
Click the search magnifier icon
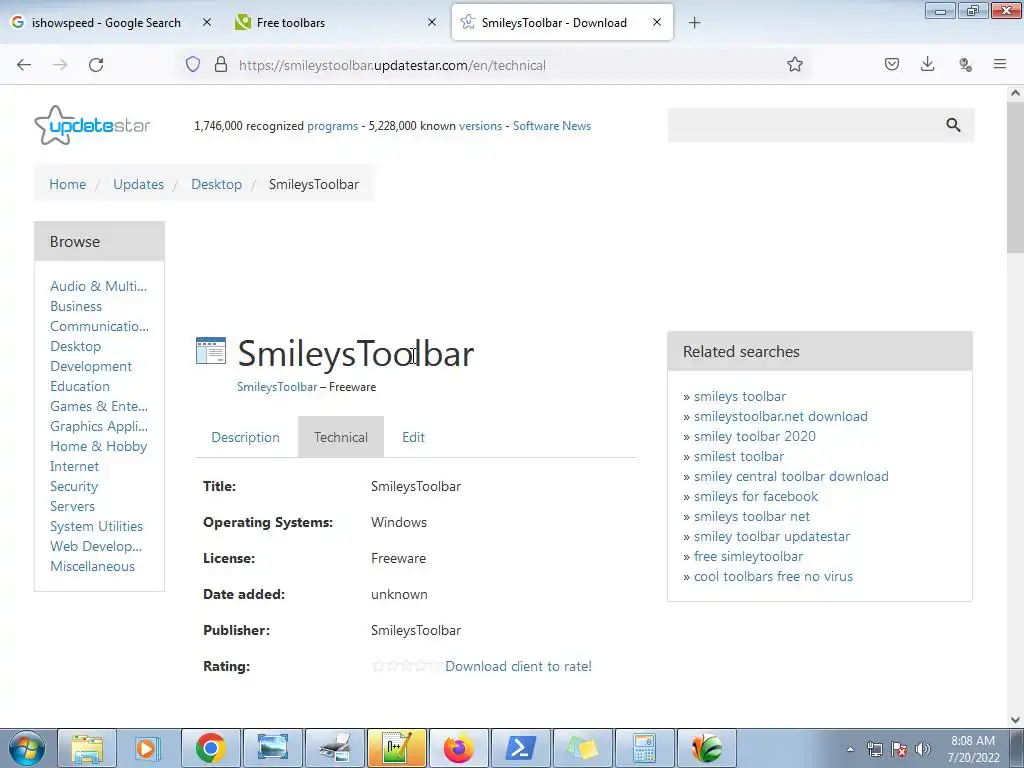point(953,125)
